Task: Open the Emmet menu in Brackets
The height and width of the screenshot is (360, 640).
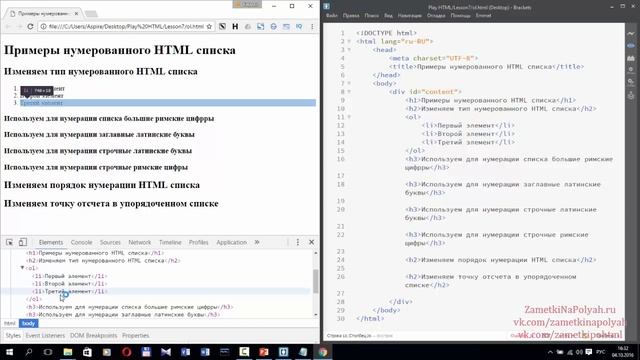Action: point(484,16)
